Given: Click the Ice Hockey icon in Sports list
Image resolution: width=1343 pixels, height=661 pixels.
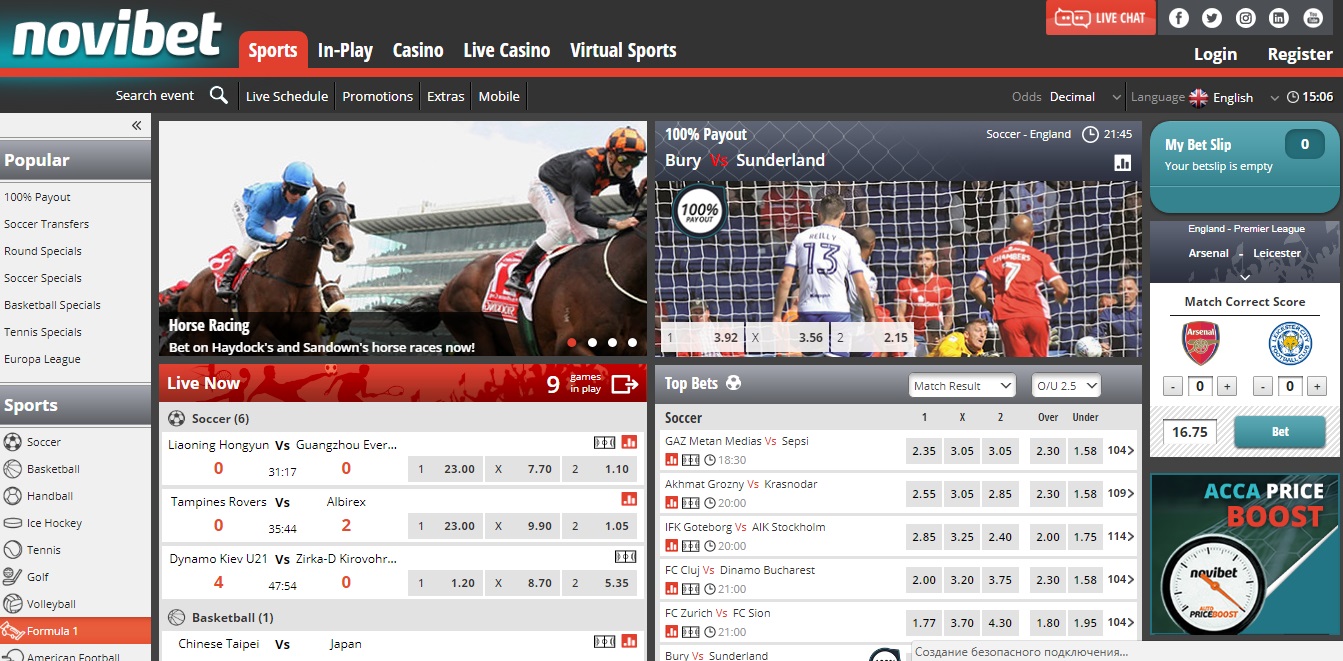Looking at the screenshot, I should (13, 523).
